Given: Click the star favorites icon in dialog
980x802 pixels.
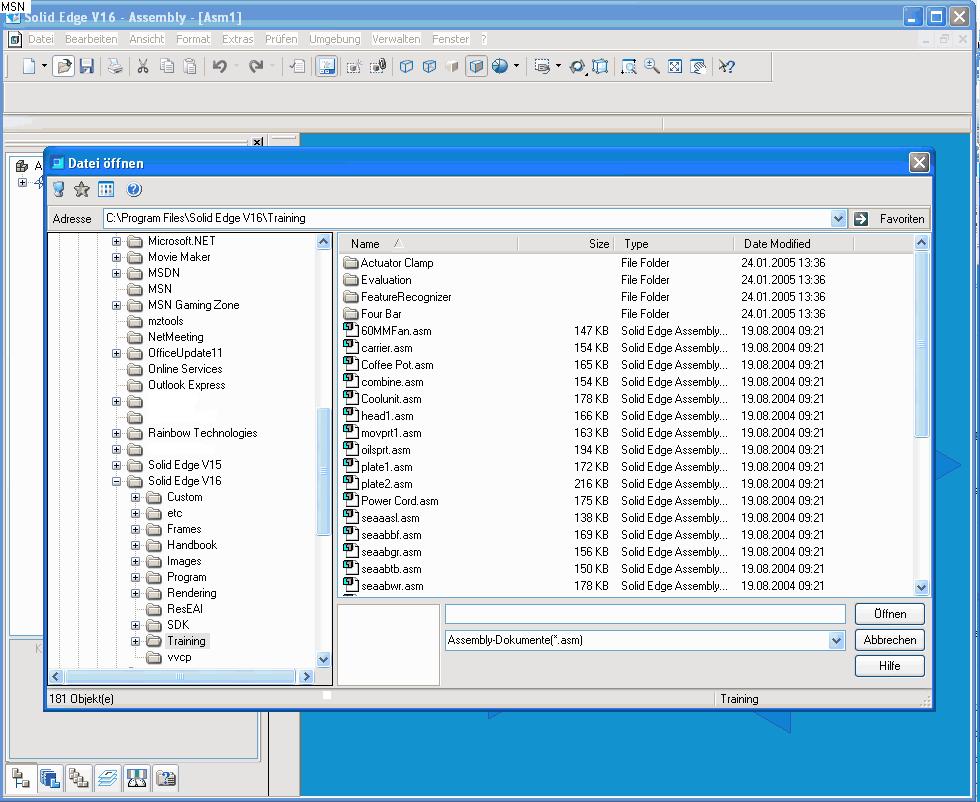Looking at the screenshot, I should point(82,189).
